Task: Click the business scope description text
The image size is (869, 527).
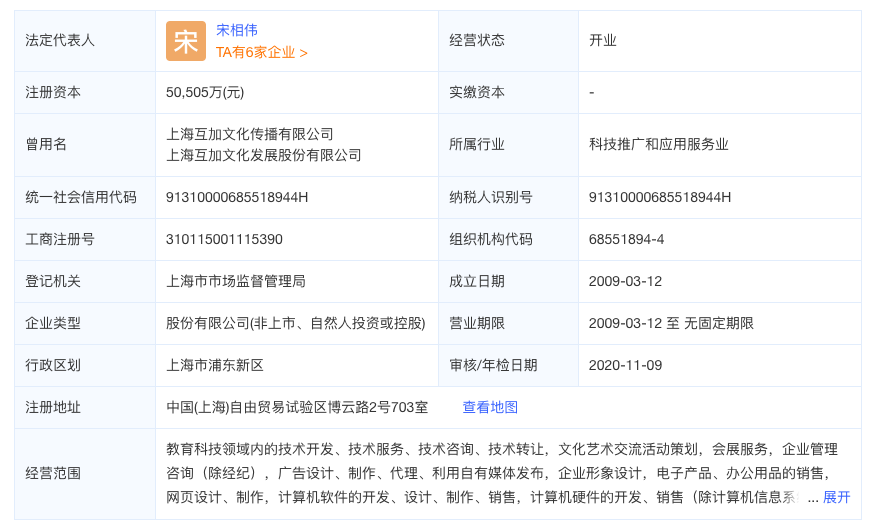Action: 502,473
